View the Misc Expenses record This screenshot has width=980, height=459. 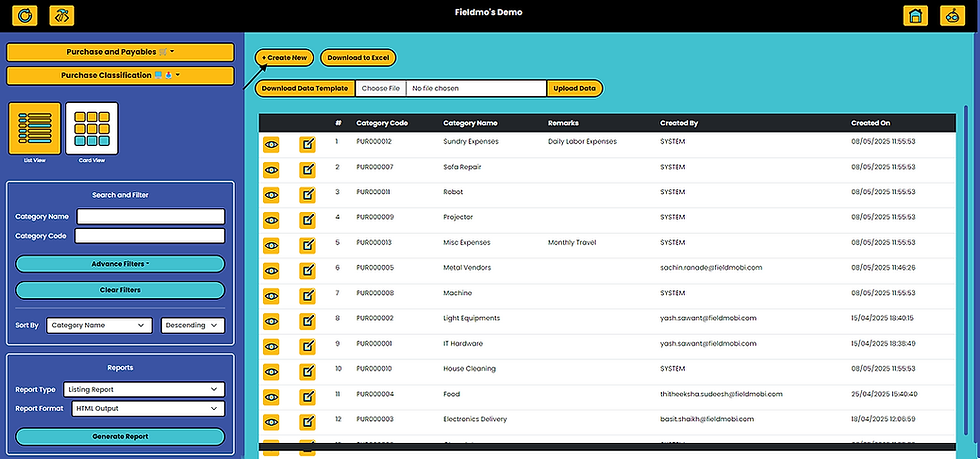pos(271,245)
